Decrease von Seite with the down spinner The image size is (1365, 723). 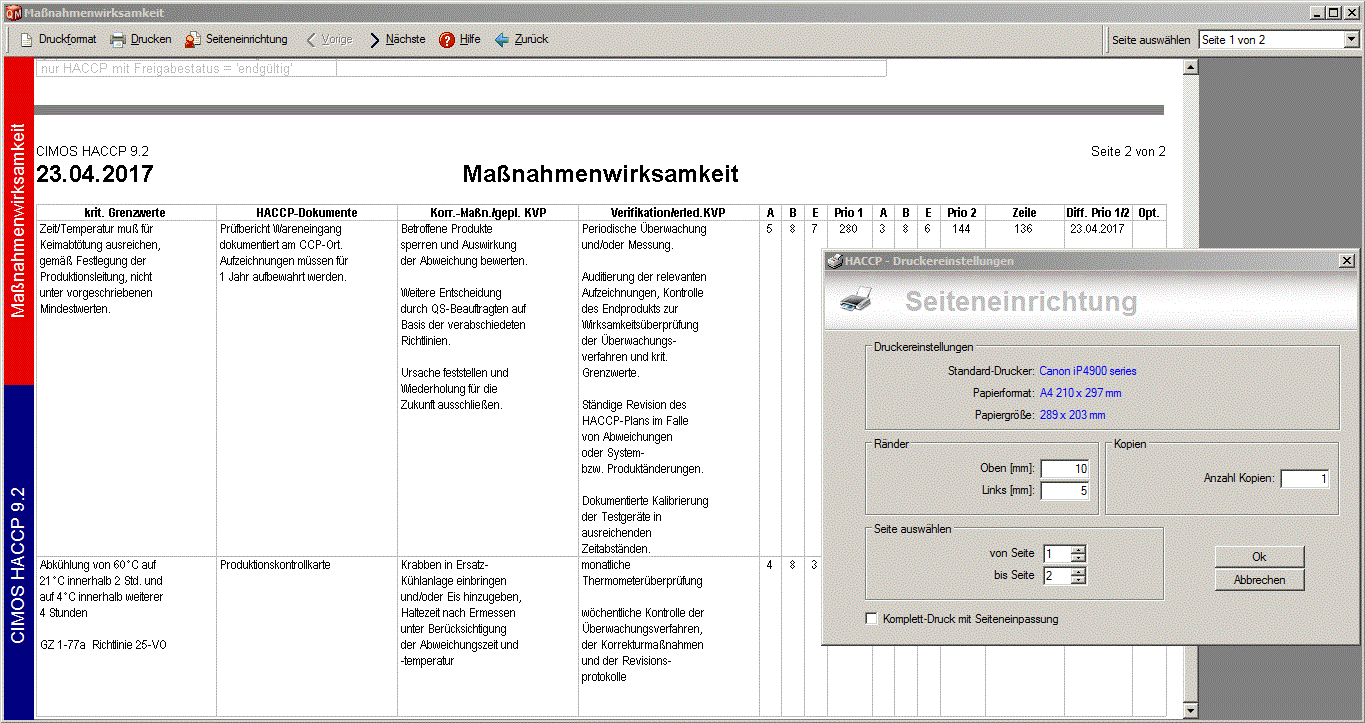[1078, 558]
